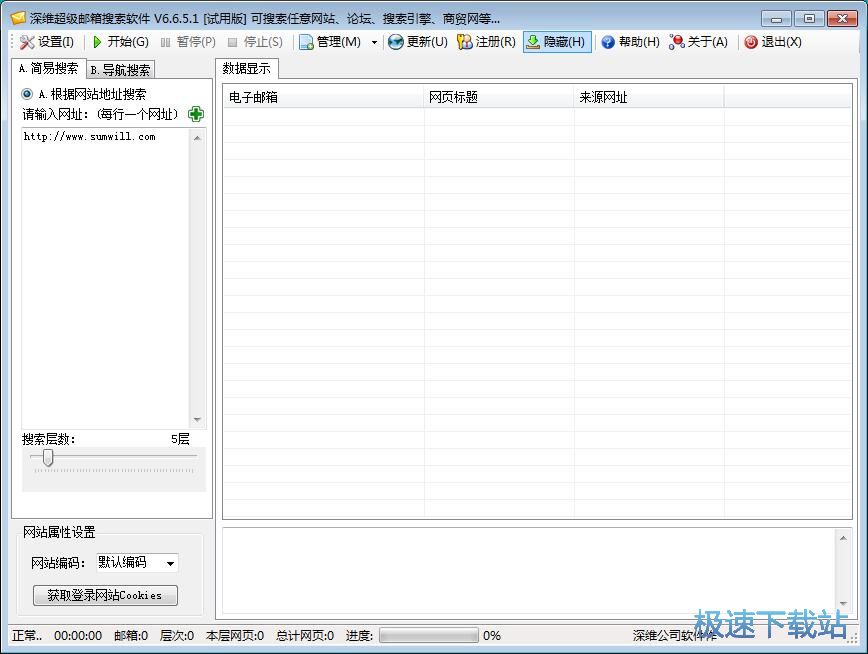Click the 本层网页:0 status entry

tap(235, 636)
